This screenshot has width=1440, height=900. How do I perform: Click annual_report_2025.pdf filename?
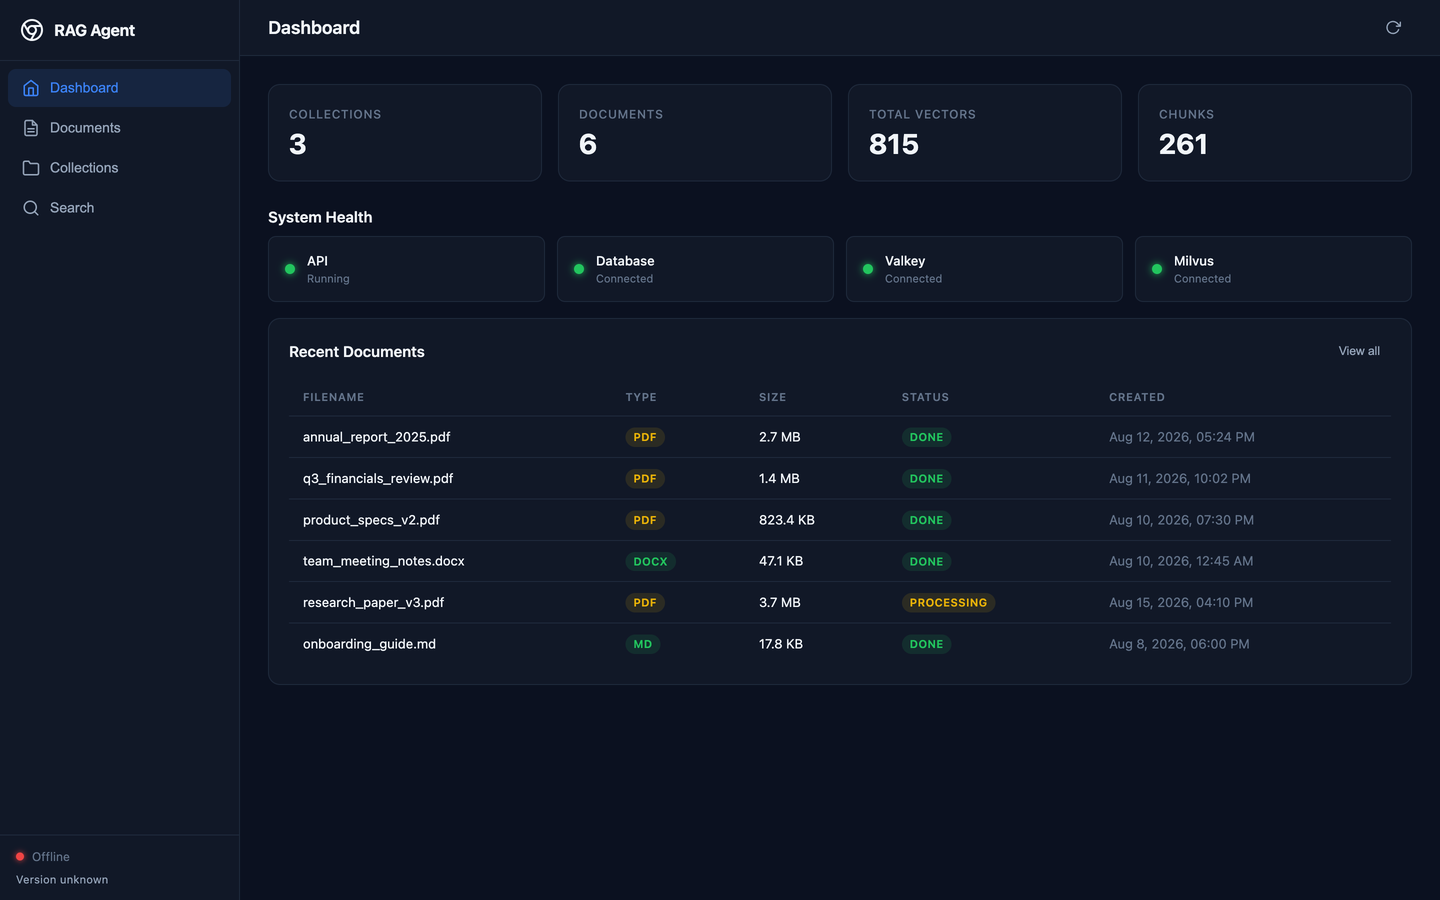tap(377, 437)
